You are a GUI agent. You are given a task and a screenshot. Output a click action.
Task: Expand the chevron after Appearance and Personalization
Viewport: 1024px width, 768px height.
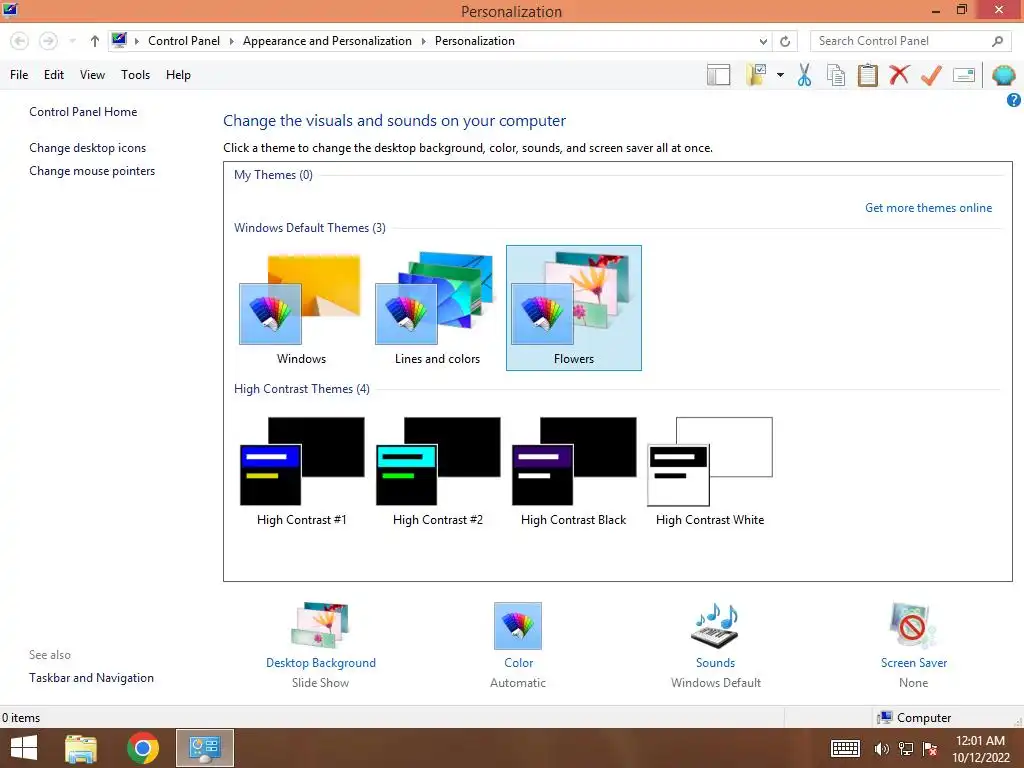pos(423,41)
